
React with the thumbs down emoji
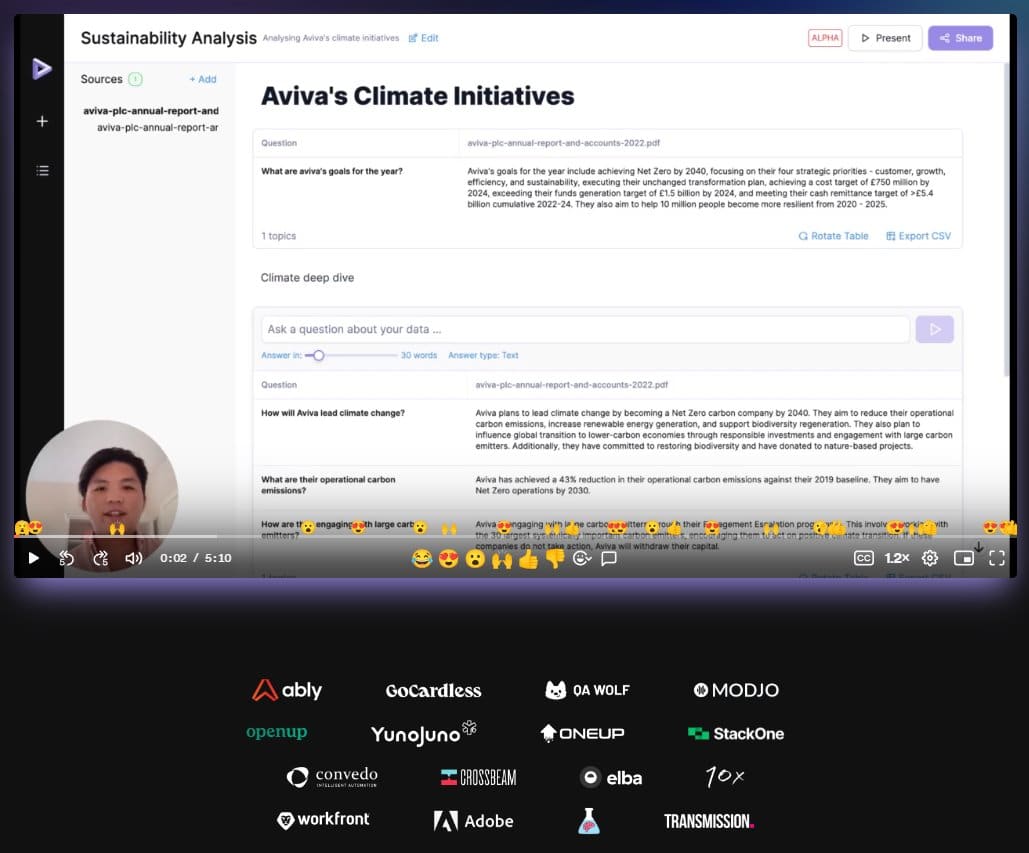(555, 559)
